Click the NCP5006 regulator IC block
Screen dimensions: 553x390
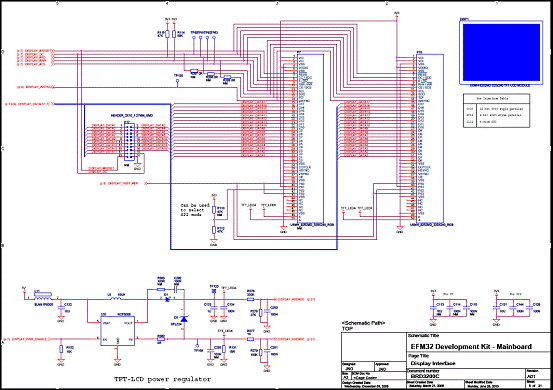tap(117, 331)
